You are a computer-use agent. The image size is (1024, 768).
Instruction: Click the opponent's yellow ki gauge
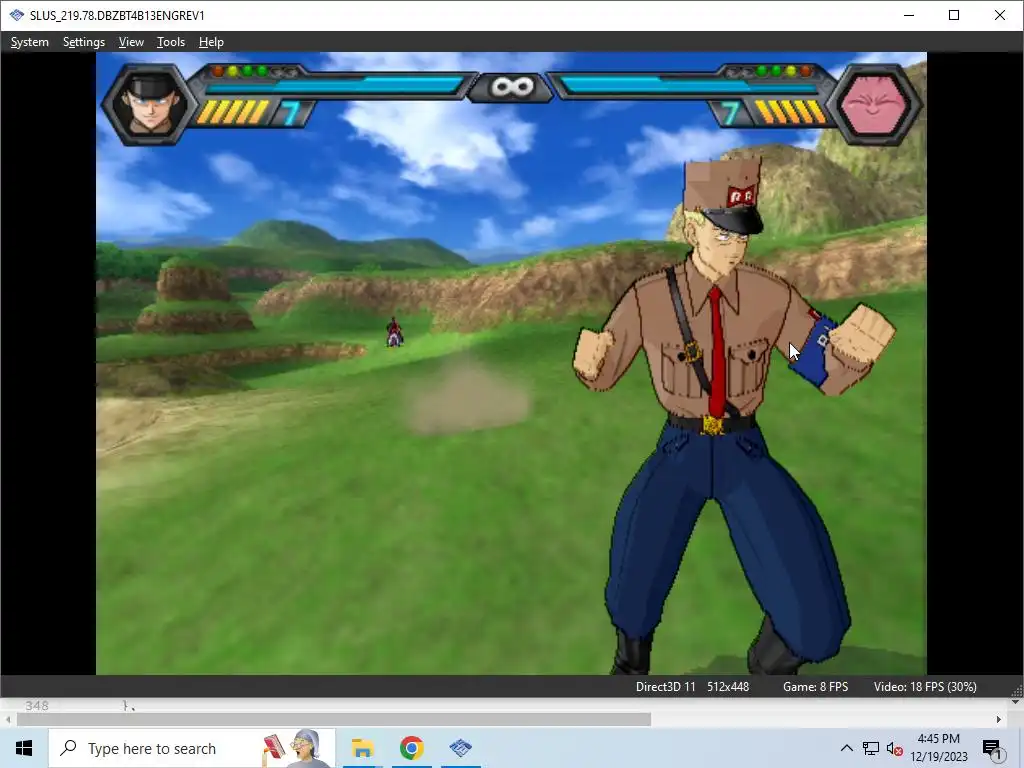click(x=790, y=112)
